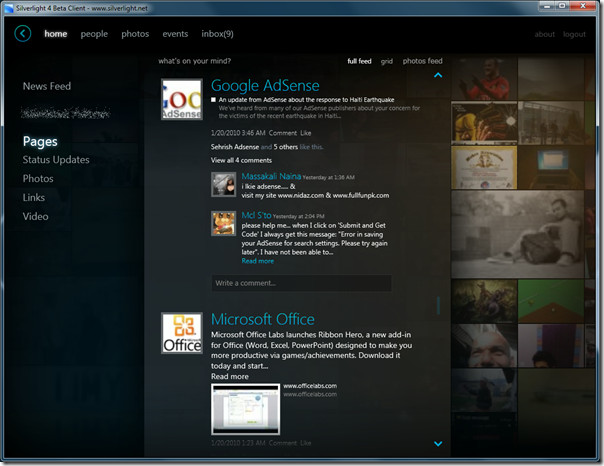
Task: Switch to the photos tab
Action: pos(135,34)
